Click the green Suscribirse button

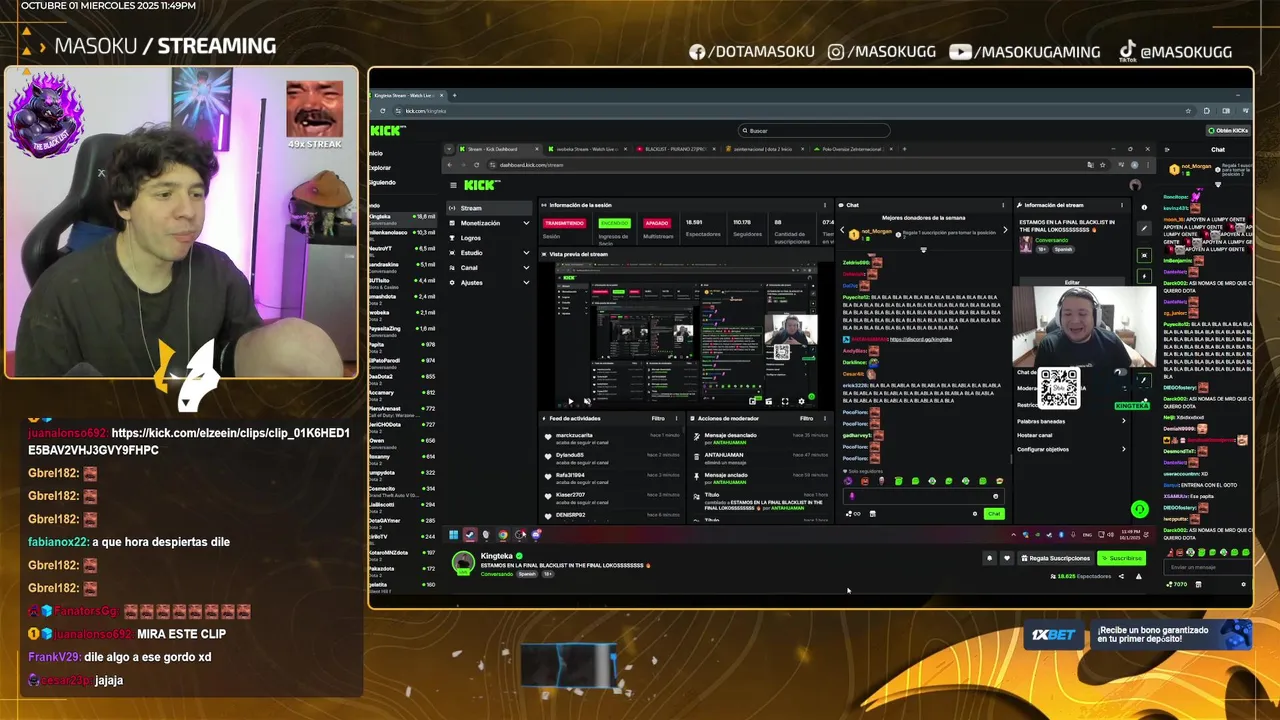(1121, 558)
